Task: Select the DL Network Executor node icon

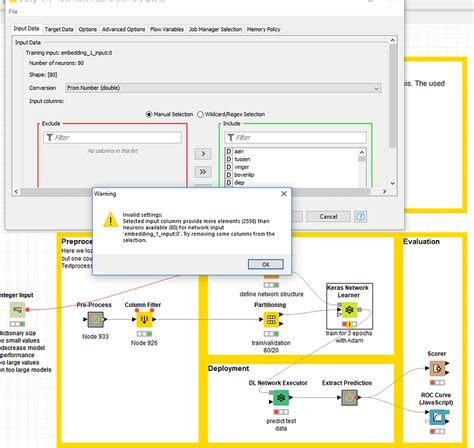Action: [x=281, y=398]
